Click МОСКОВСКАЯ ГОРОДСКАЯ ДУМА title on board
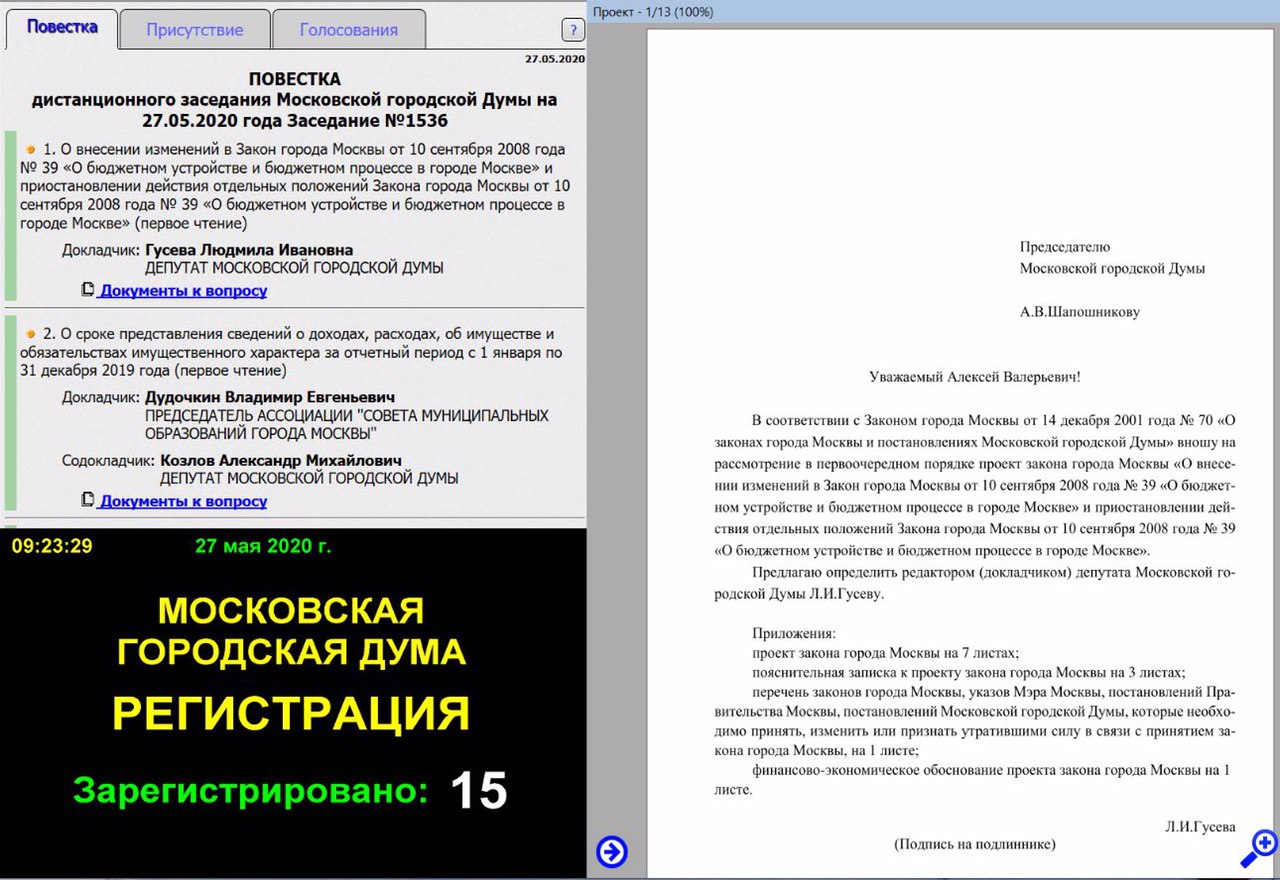The height and width of the screenshot is (880, 1280). 291,631
